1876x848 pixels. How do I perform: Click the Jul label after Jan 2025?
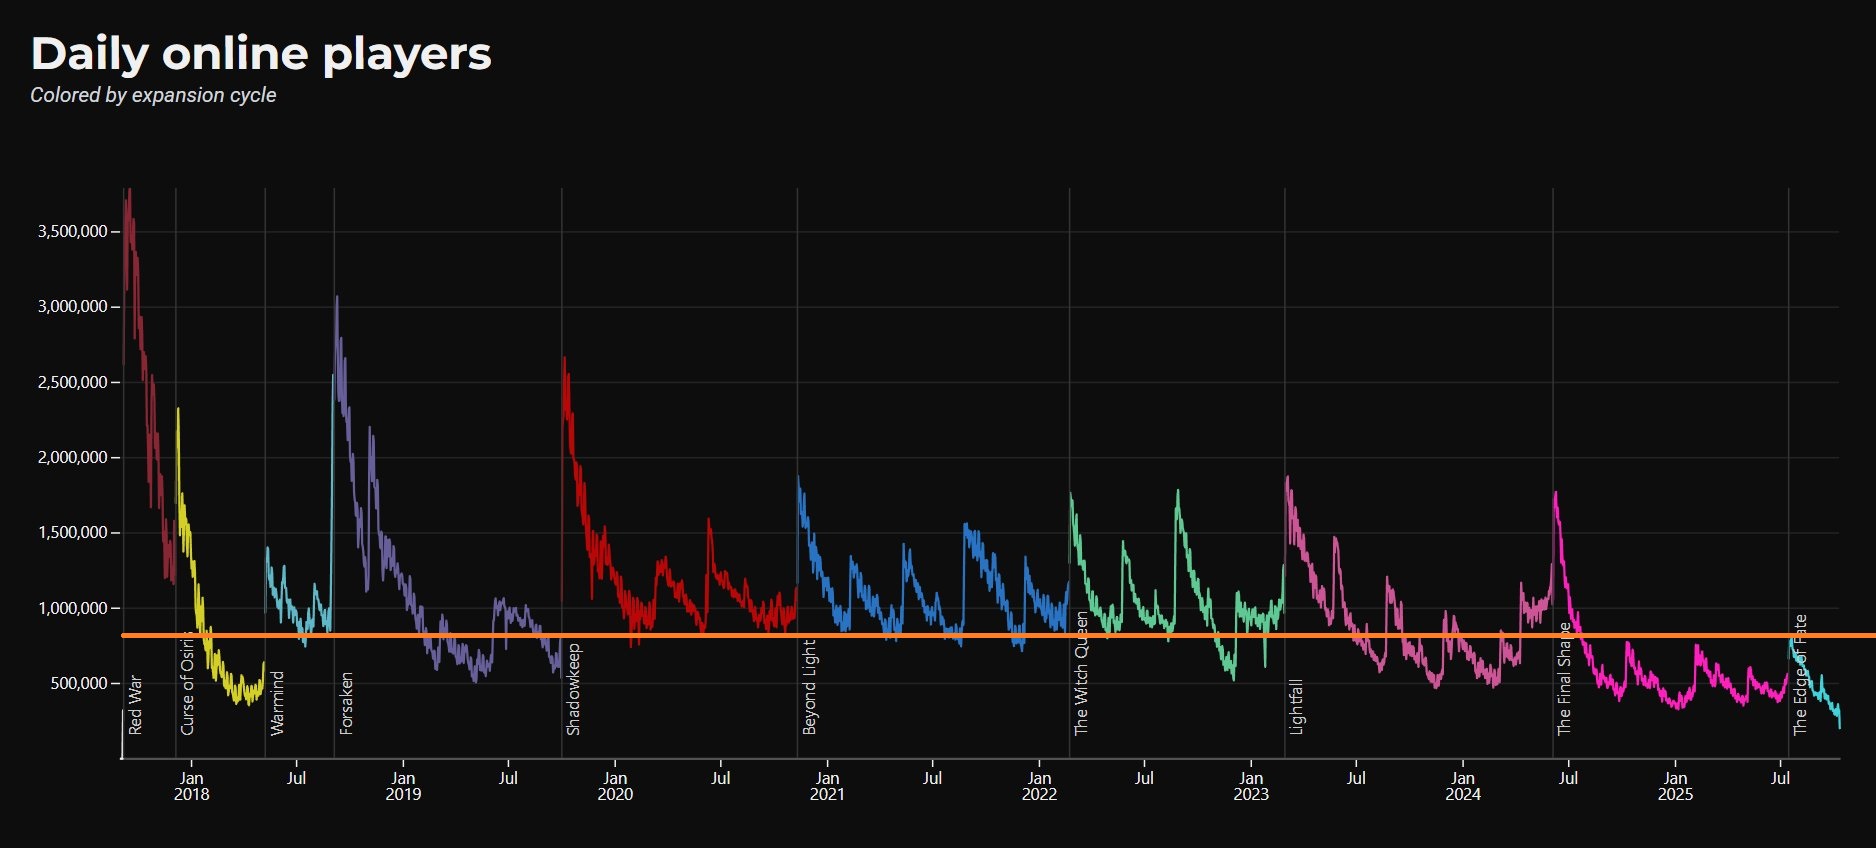point(1780,778)
